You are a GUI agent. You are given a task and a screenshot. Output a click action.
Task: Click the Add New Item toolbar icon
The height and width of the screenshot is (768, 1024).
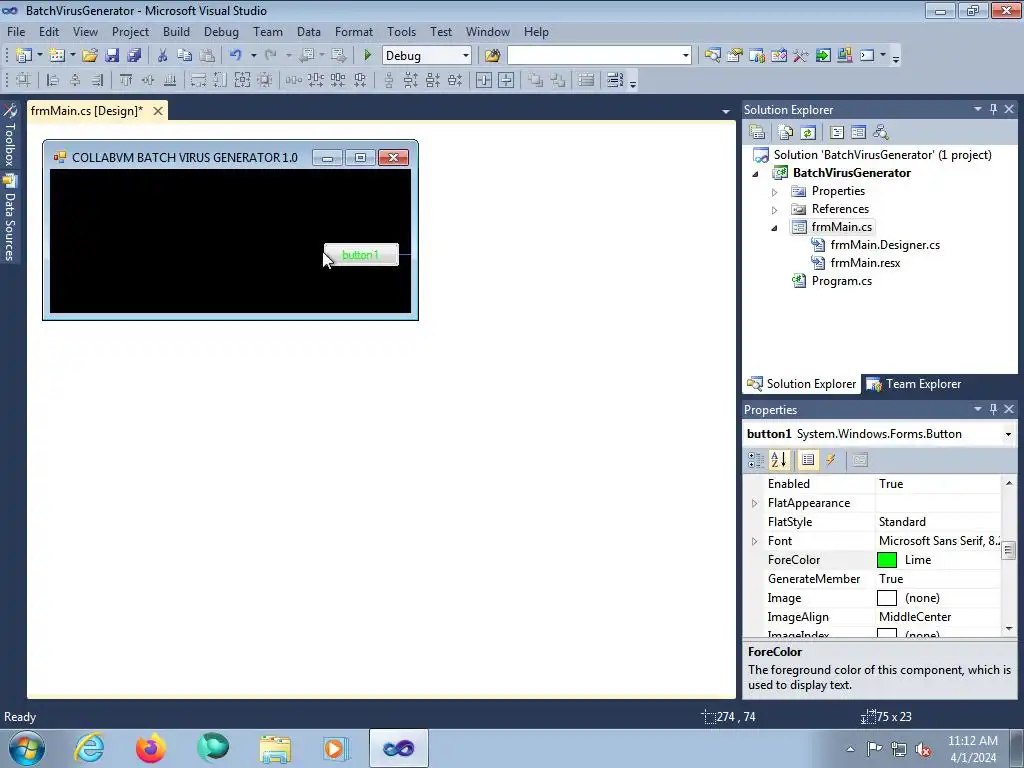click(x=57, y=56)
